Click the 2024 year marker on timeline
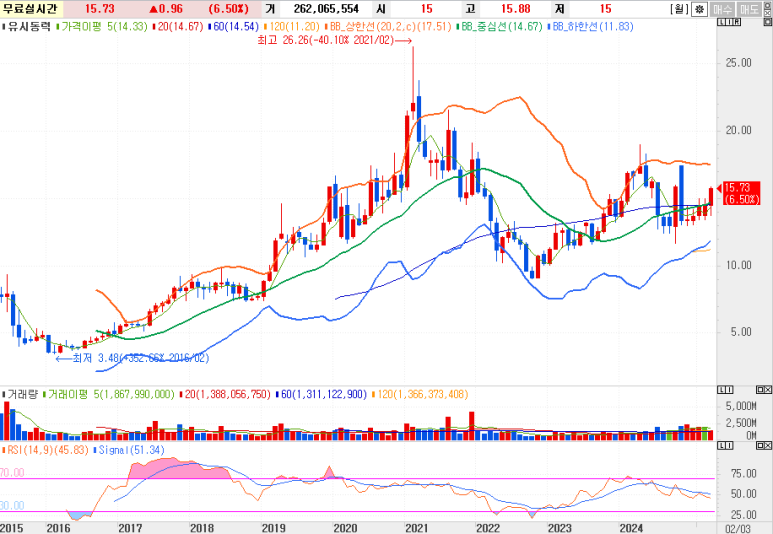Viewport: 773px width, 534px height. [631, 528]
